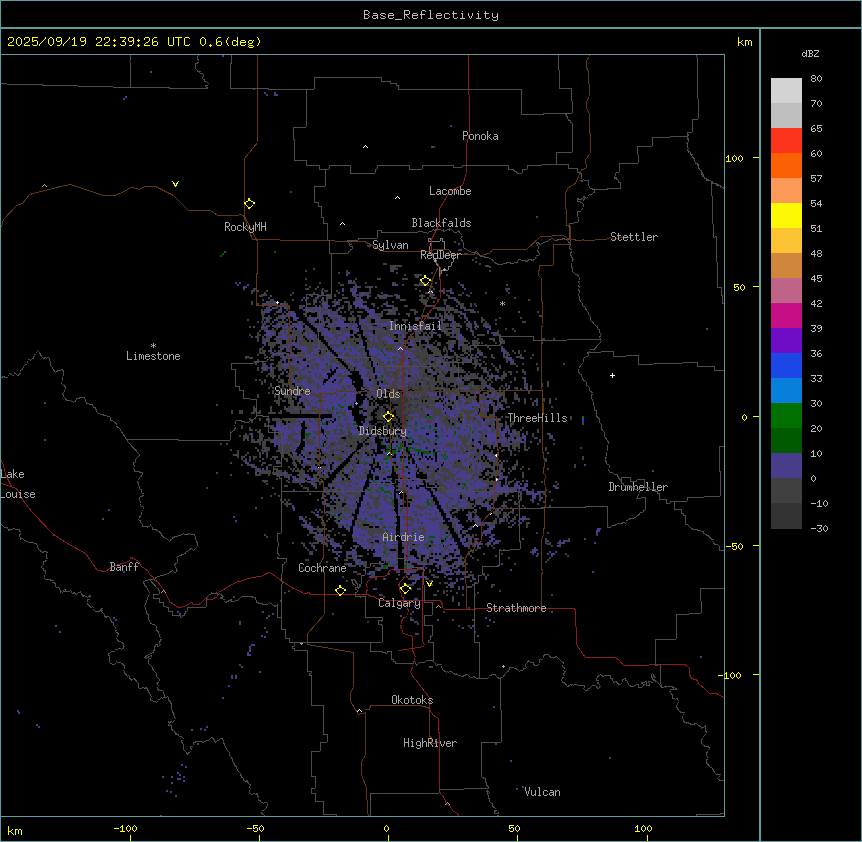Viewport: 862px width, 842px height.
Task: Click the yellow diamond marker above RockyMH
Action: [x=249, y=204]
